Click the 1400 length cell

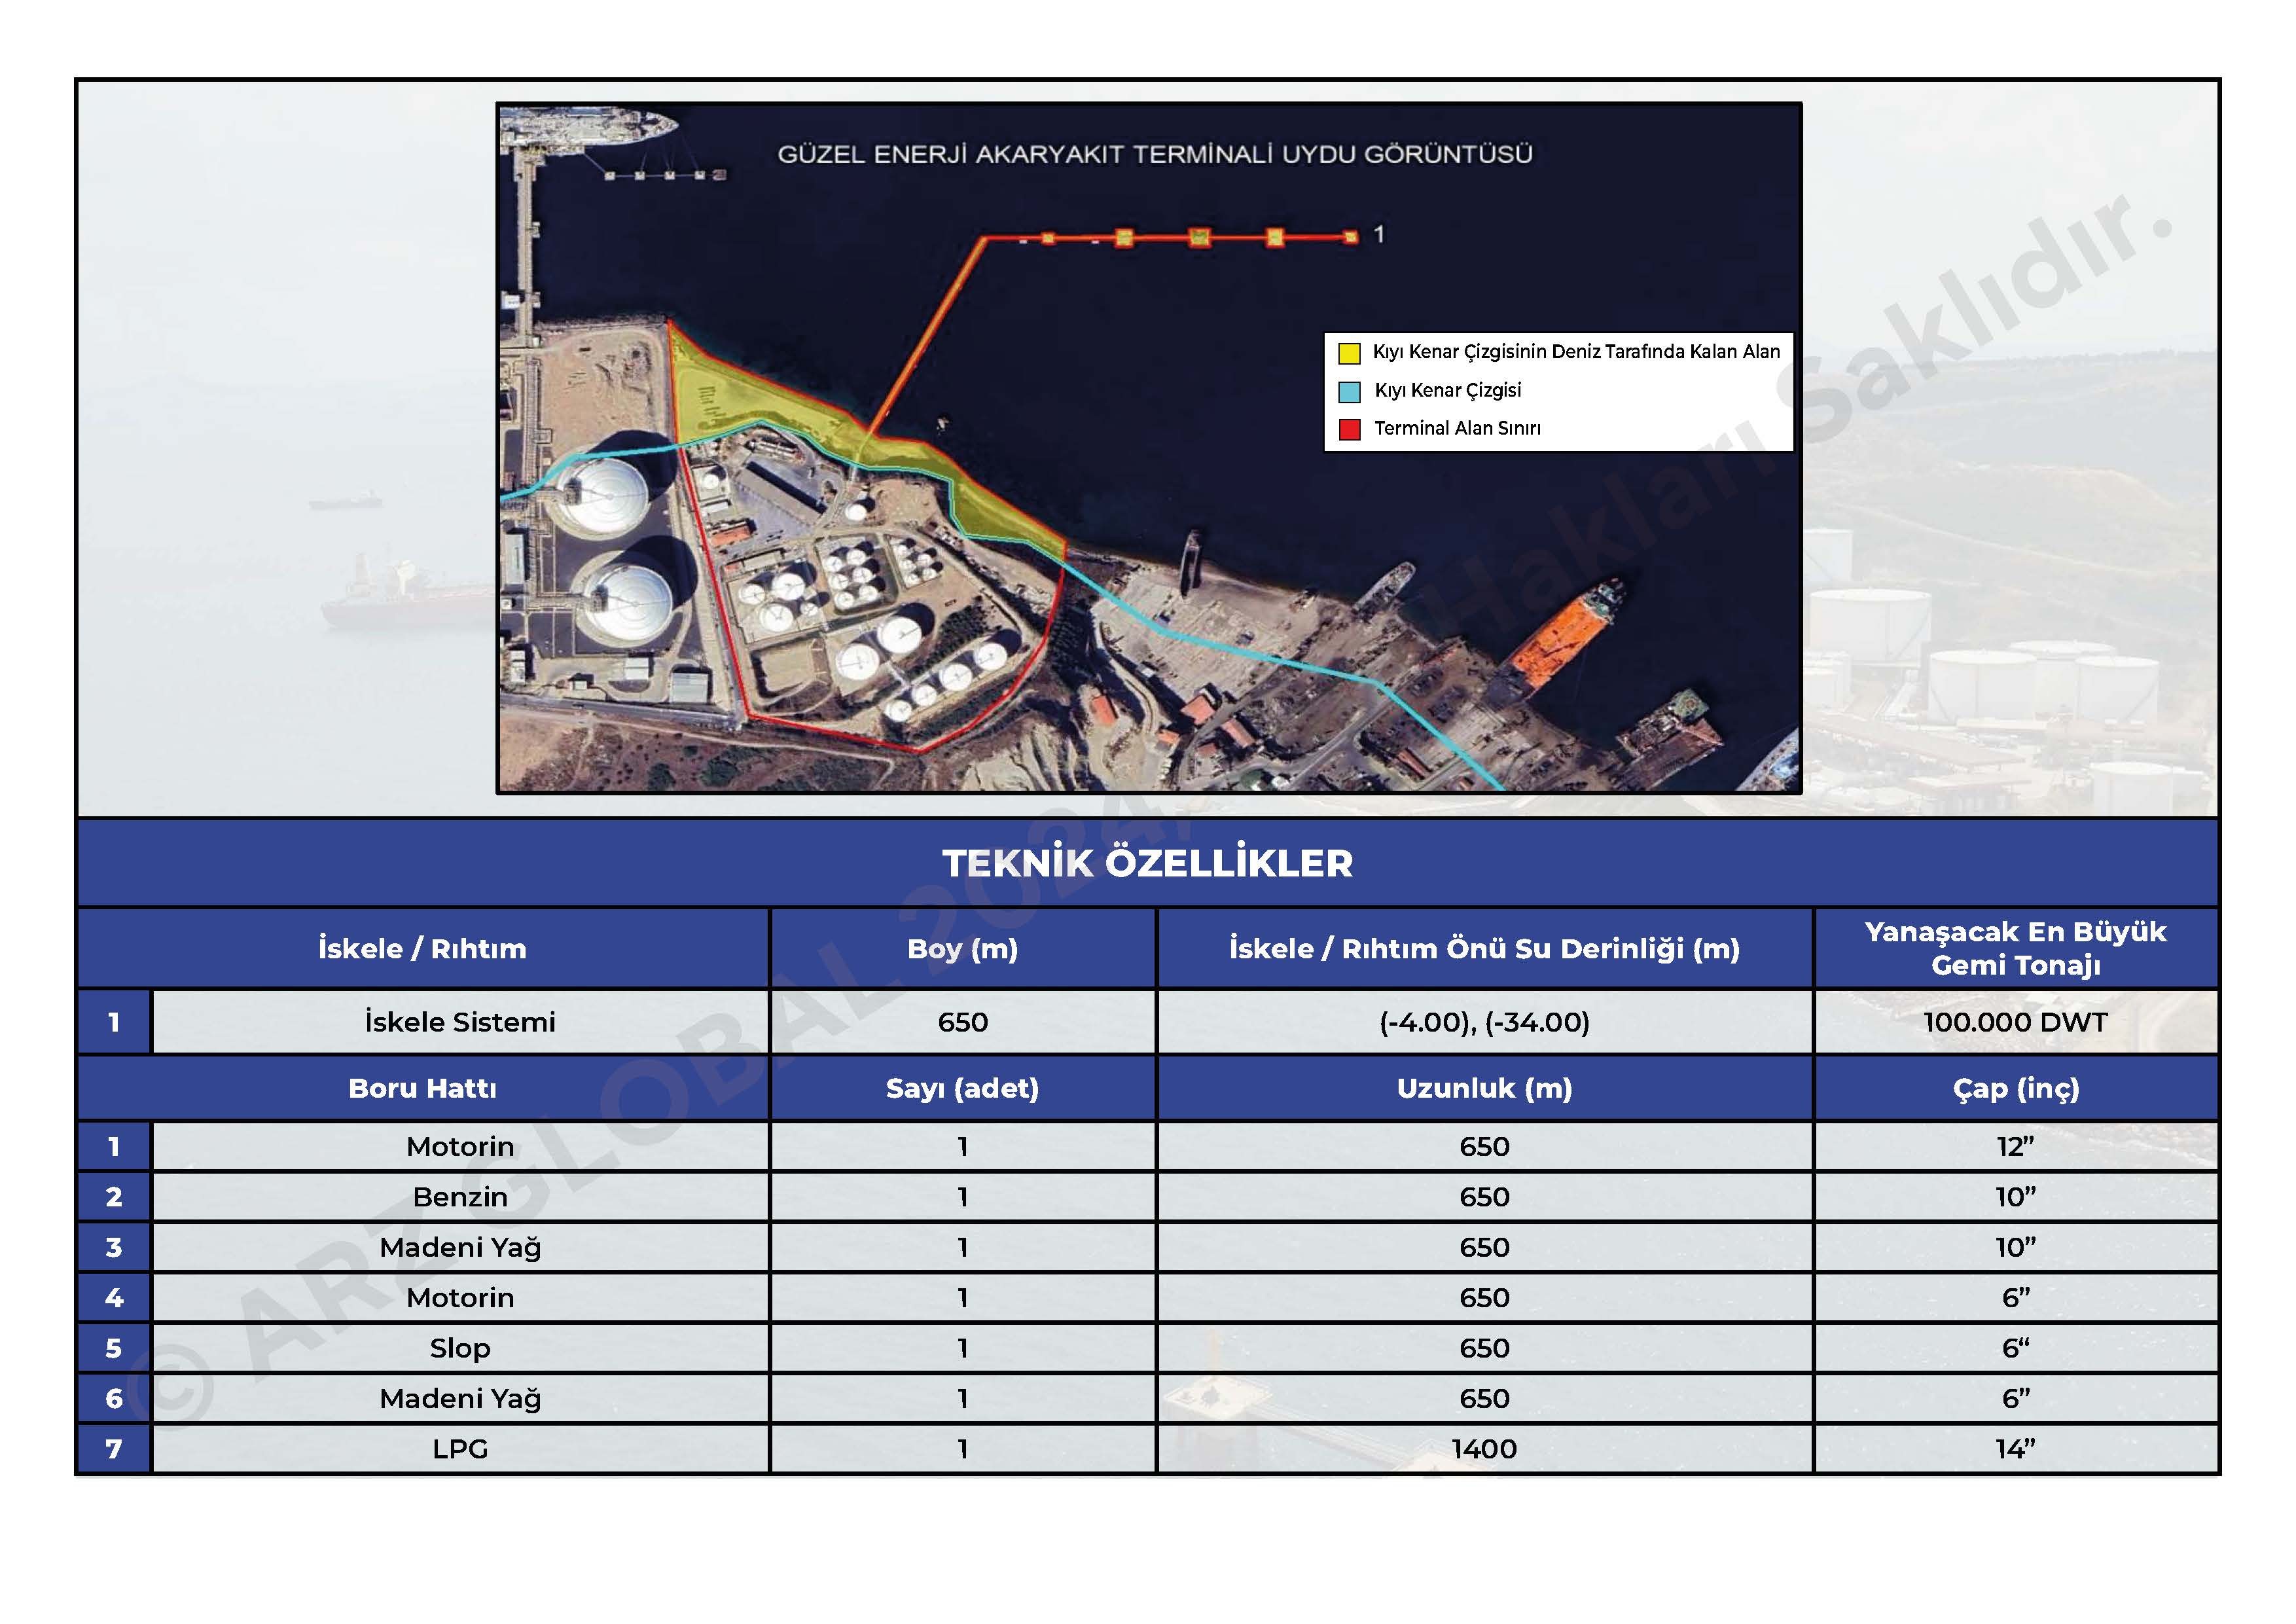click(1484, 1449)
